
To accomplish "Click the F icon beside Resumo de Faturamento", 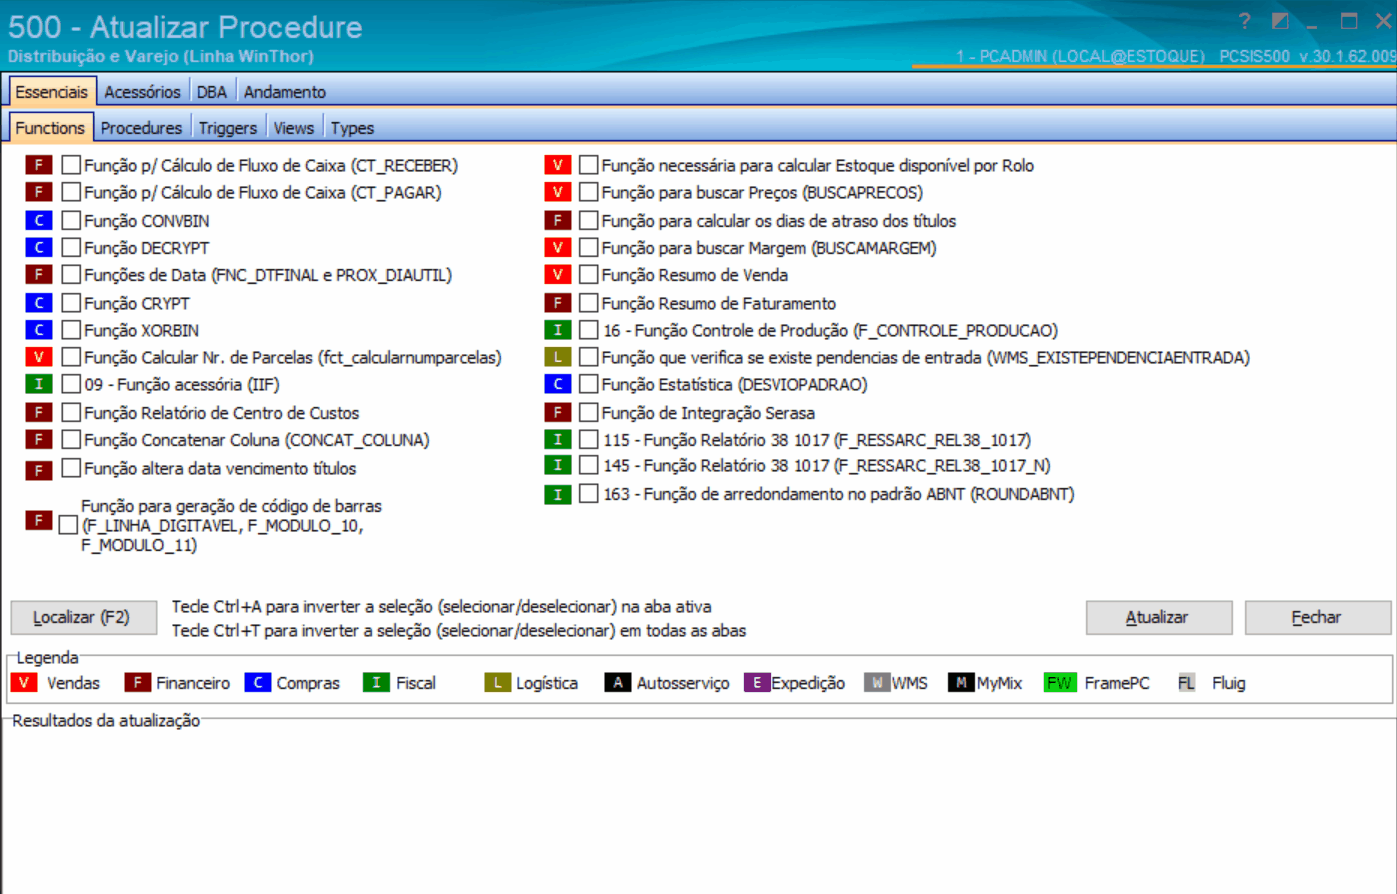I will 557,303.
